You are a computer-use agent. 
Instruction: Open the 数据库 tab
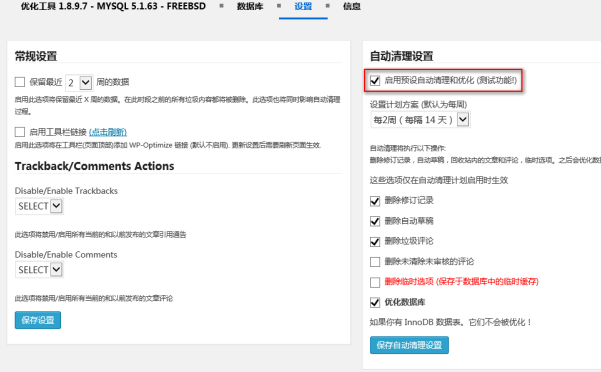pyautogui.click(x=250, y=7)
